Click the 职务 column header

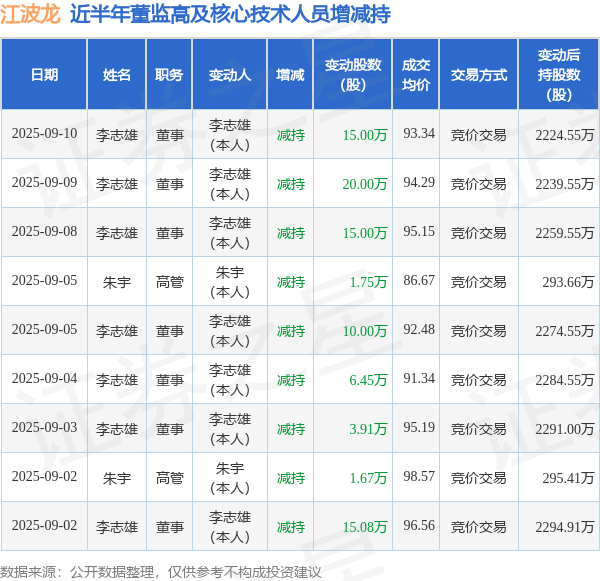[169, 75]
